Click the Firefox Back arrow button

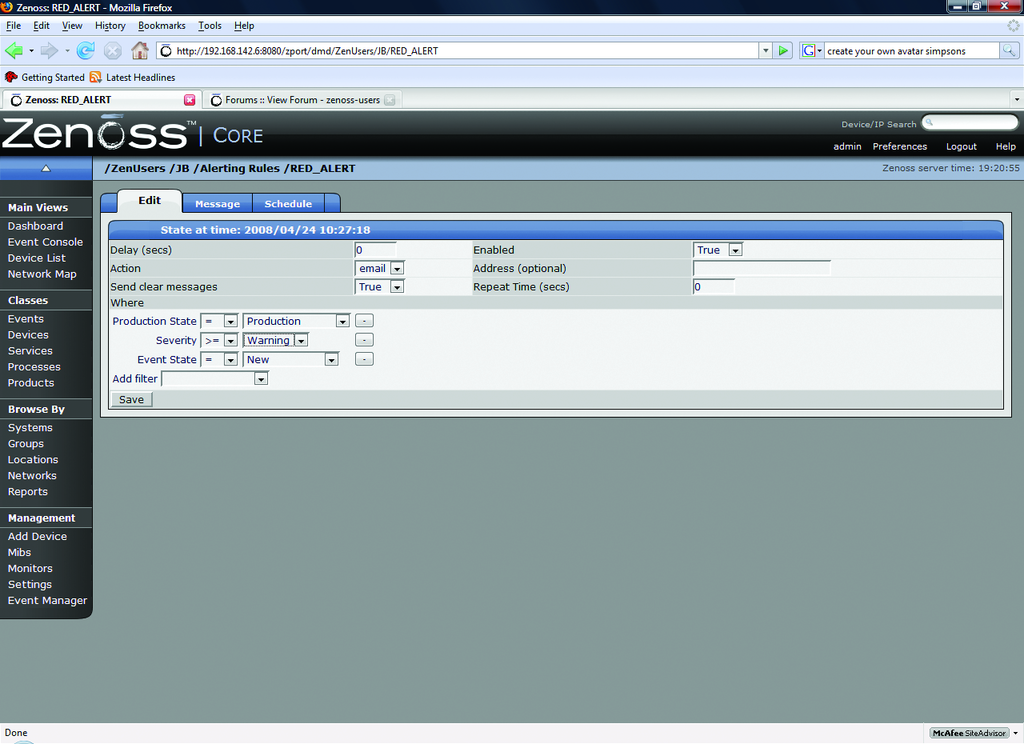pos(14,51)
